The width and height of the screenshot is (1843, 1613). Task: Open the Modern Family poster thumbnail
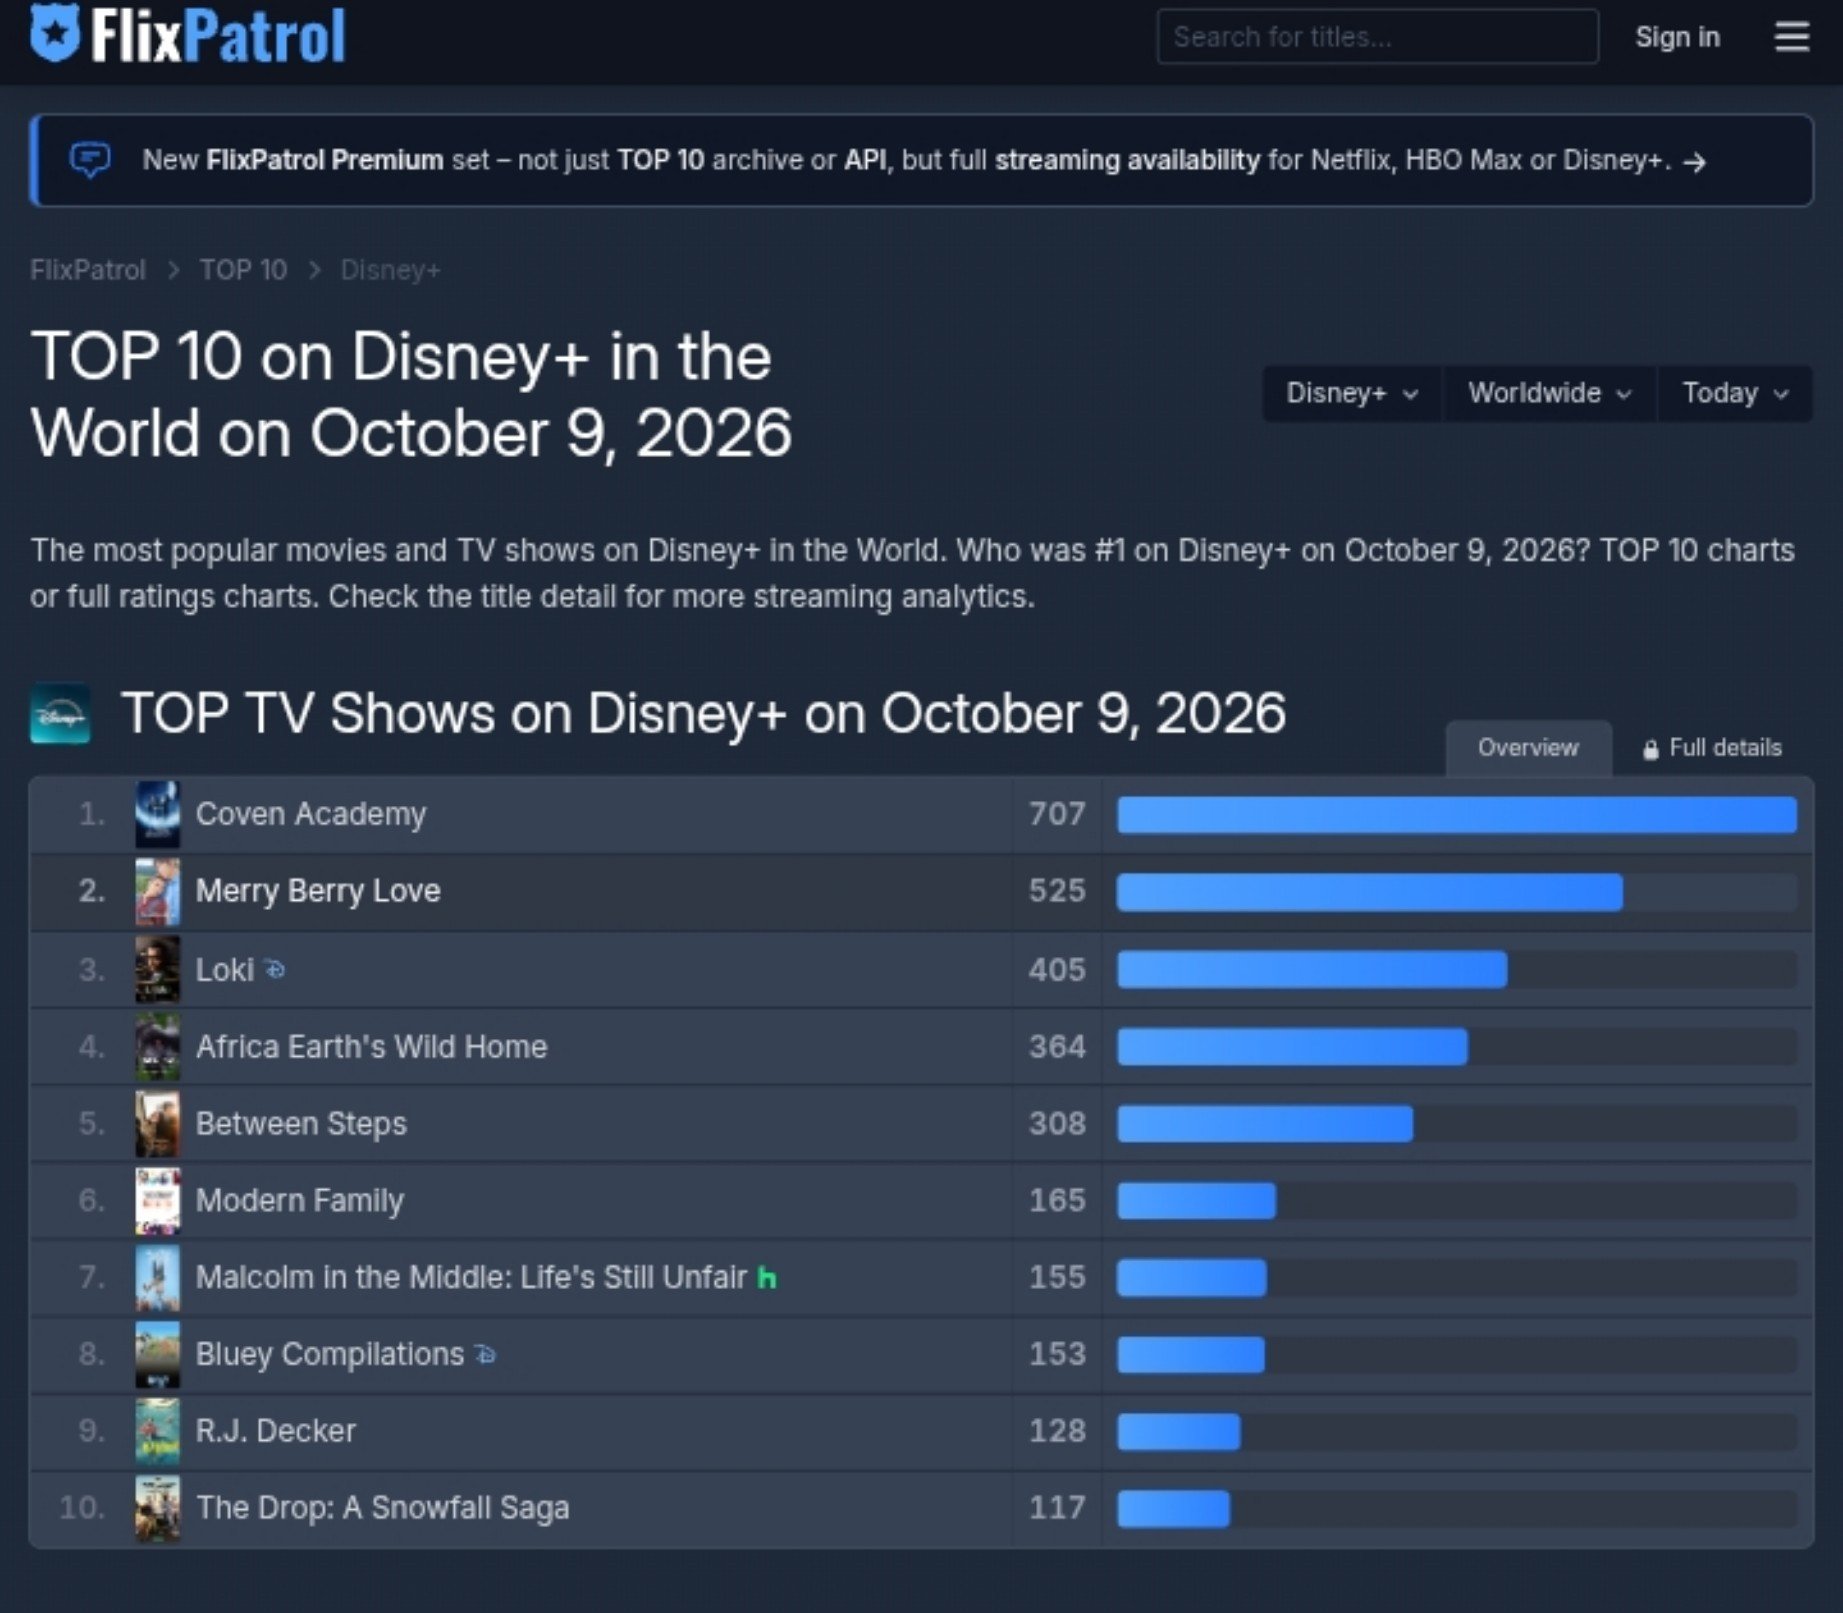pyautogui.click(x=158, y=1200)
